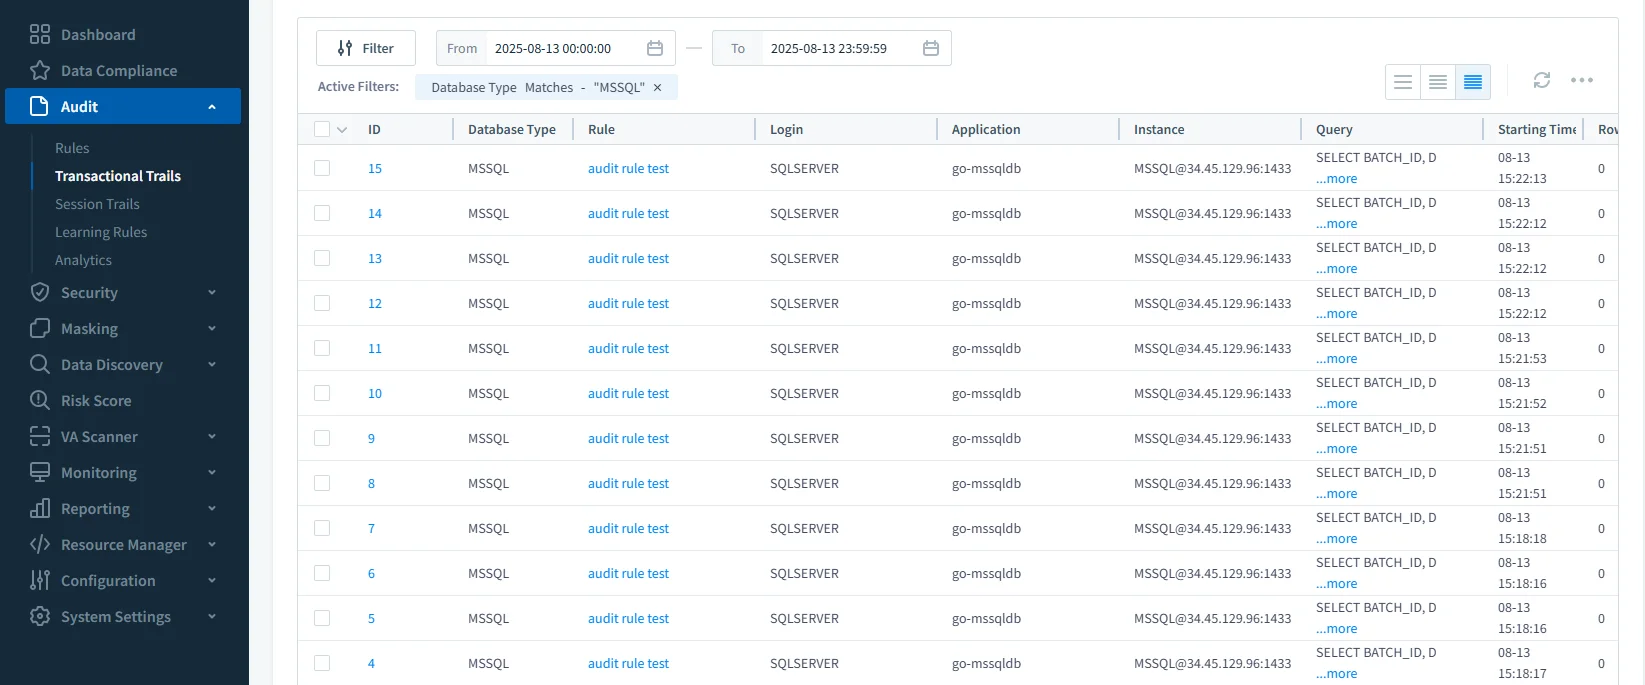Open Session Trails in the sidebar
The image size is (1645, 685).
97,204
